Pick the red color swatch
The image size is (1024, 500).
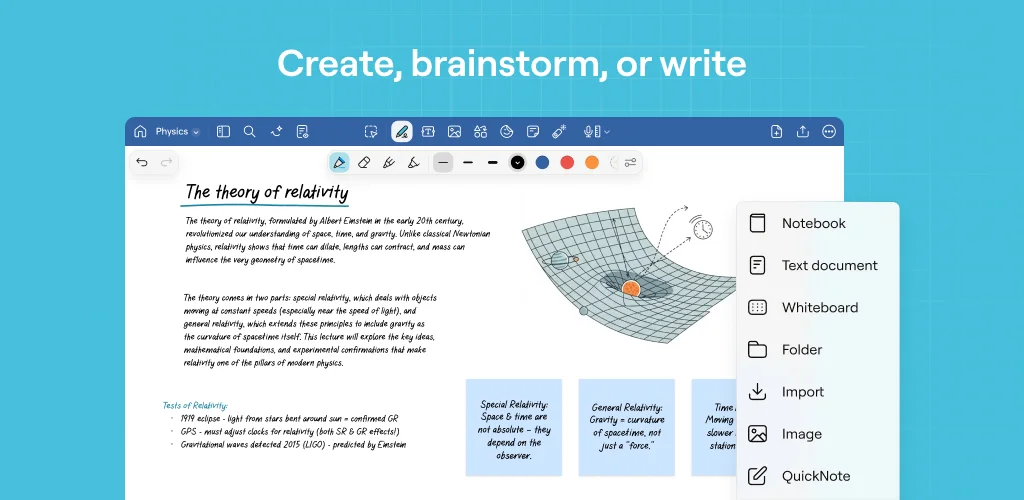tap(567, 163)
